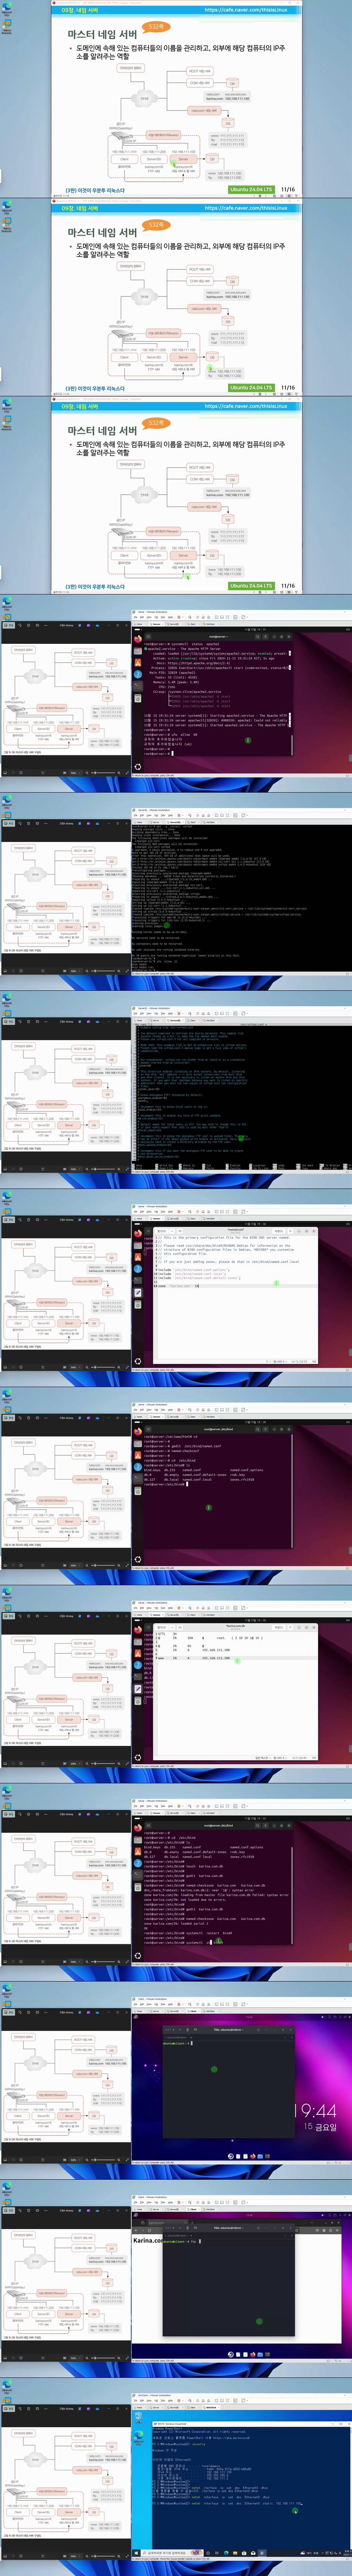This screenshot has width=352, height=2576.
Task: Expand the Open dropdown in the gedit header bar
Action: (161, 1230)
